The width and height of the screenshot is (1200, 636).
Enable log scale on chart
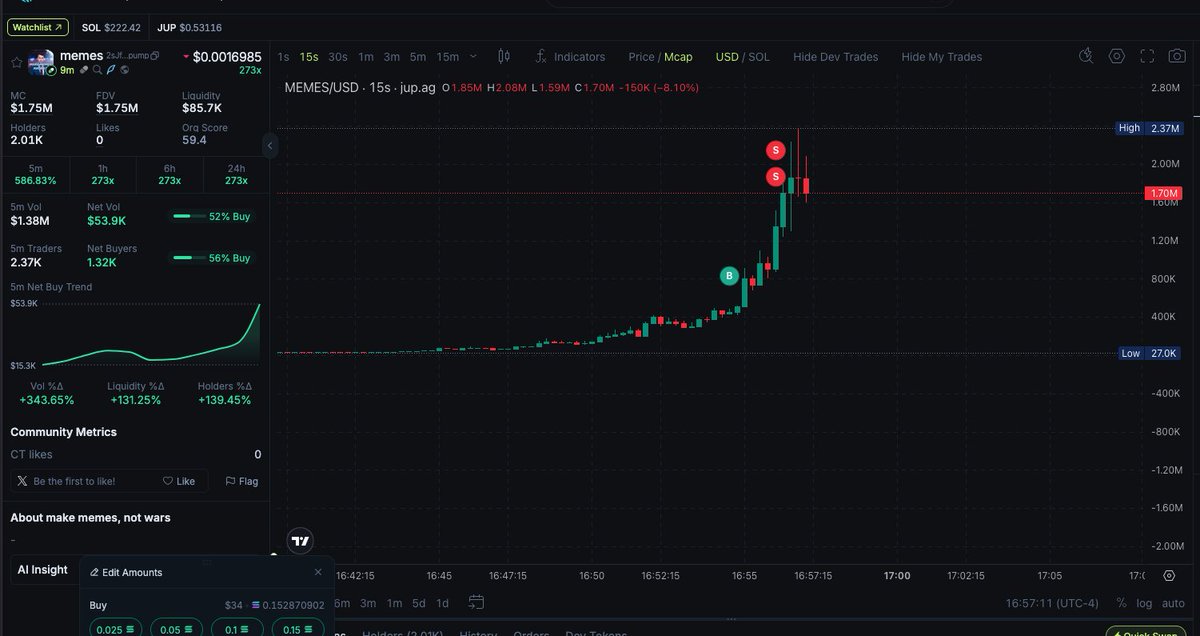pos(1144,603)
